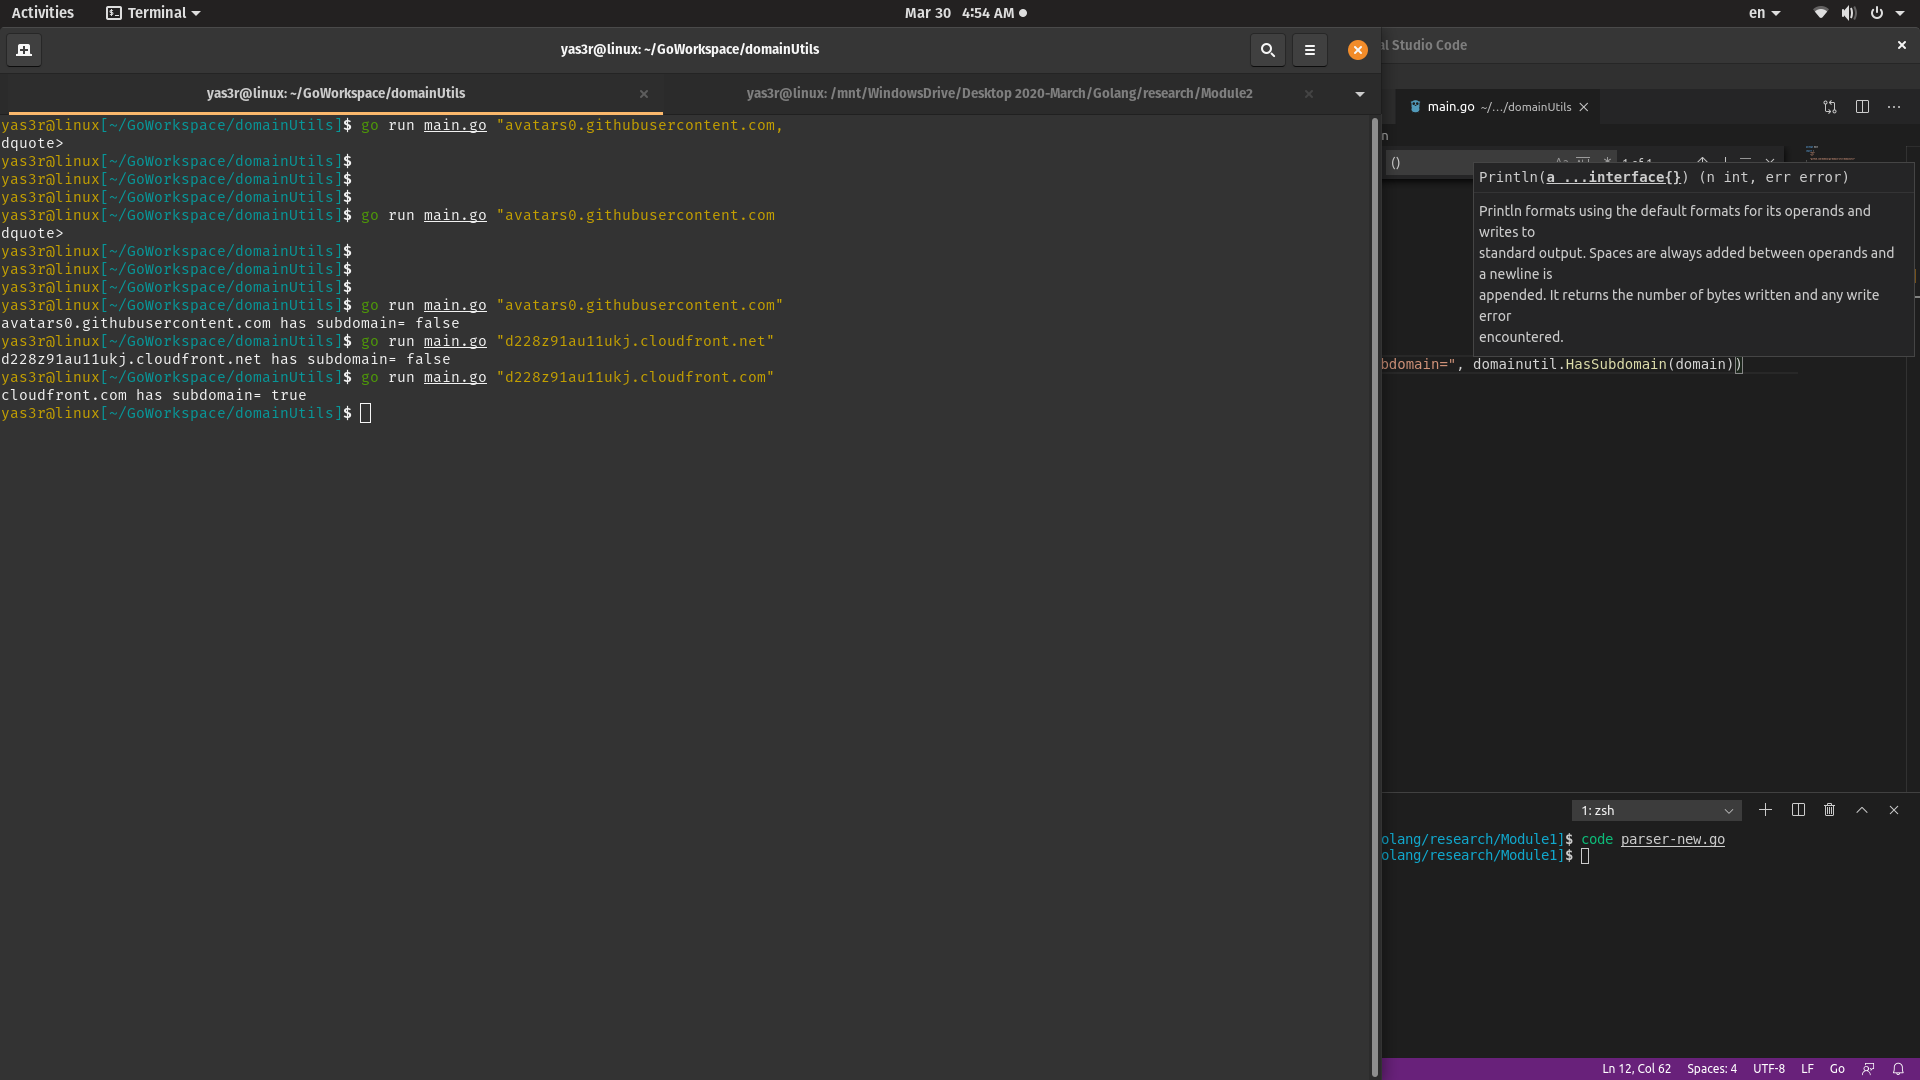Image resolution: width=1920 pixels, height=1080 pixels.
Task: Open the GNOME Terminal hamburger menu
Action: [1310, 50]
